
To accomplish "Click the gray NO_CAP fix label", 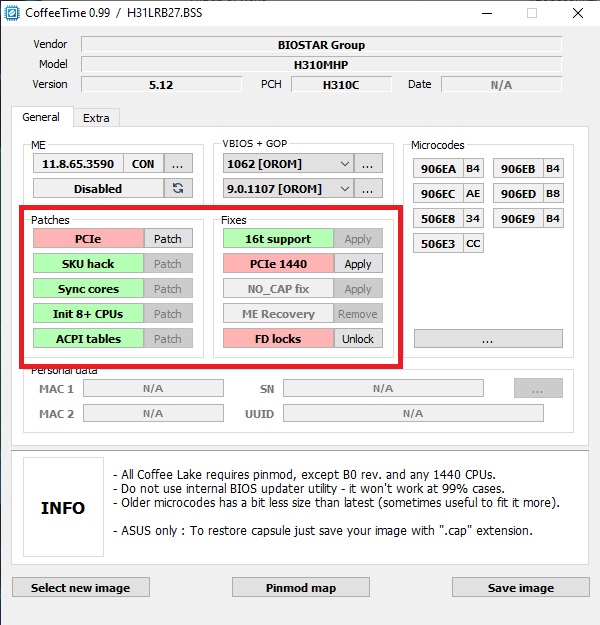I will point(278,289).
